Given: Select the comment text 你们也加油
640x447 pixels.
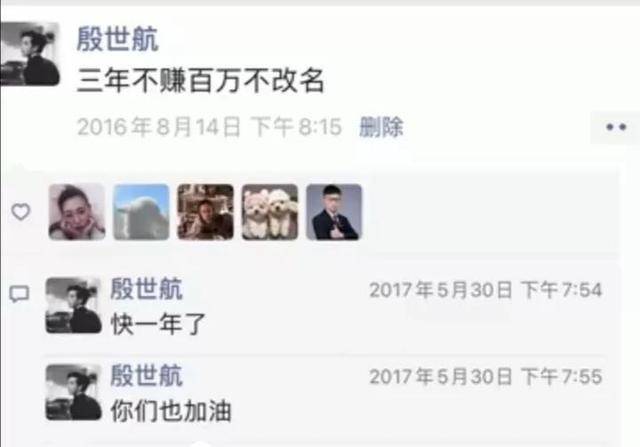Looking at the screenshot, I should coord(171,411).
